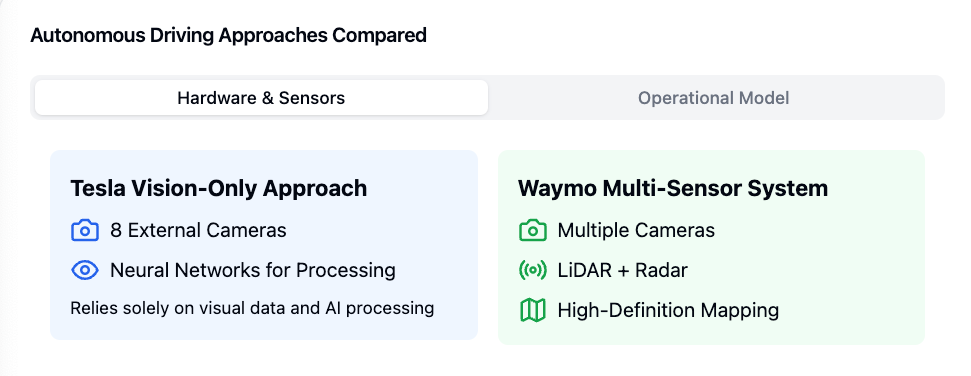The height and width of the screenshot is (376, 971).
Task: Click the Waymo Multi-Sensor System heading
Action: coord(673,188)
